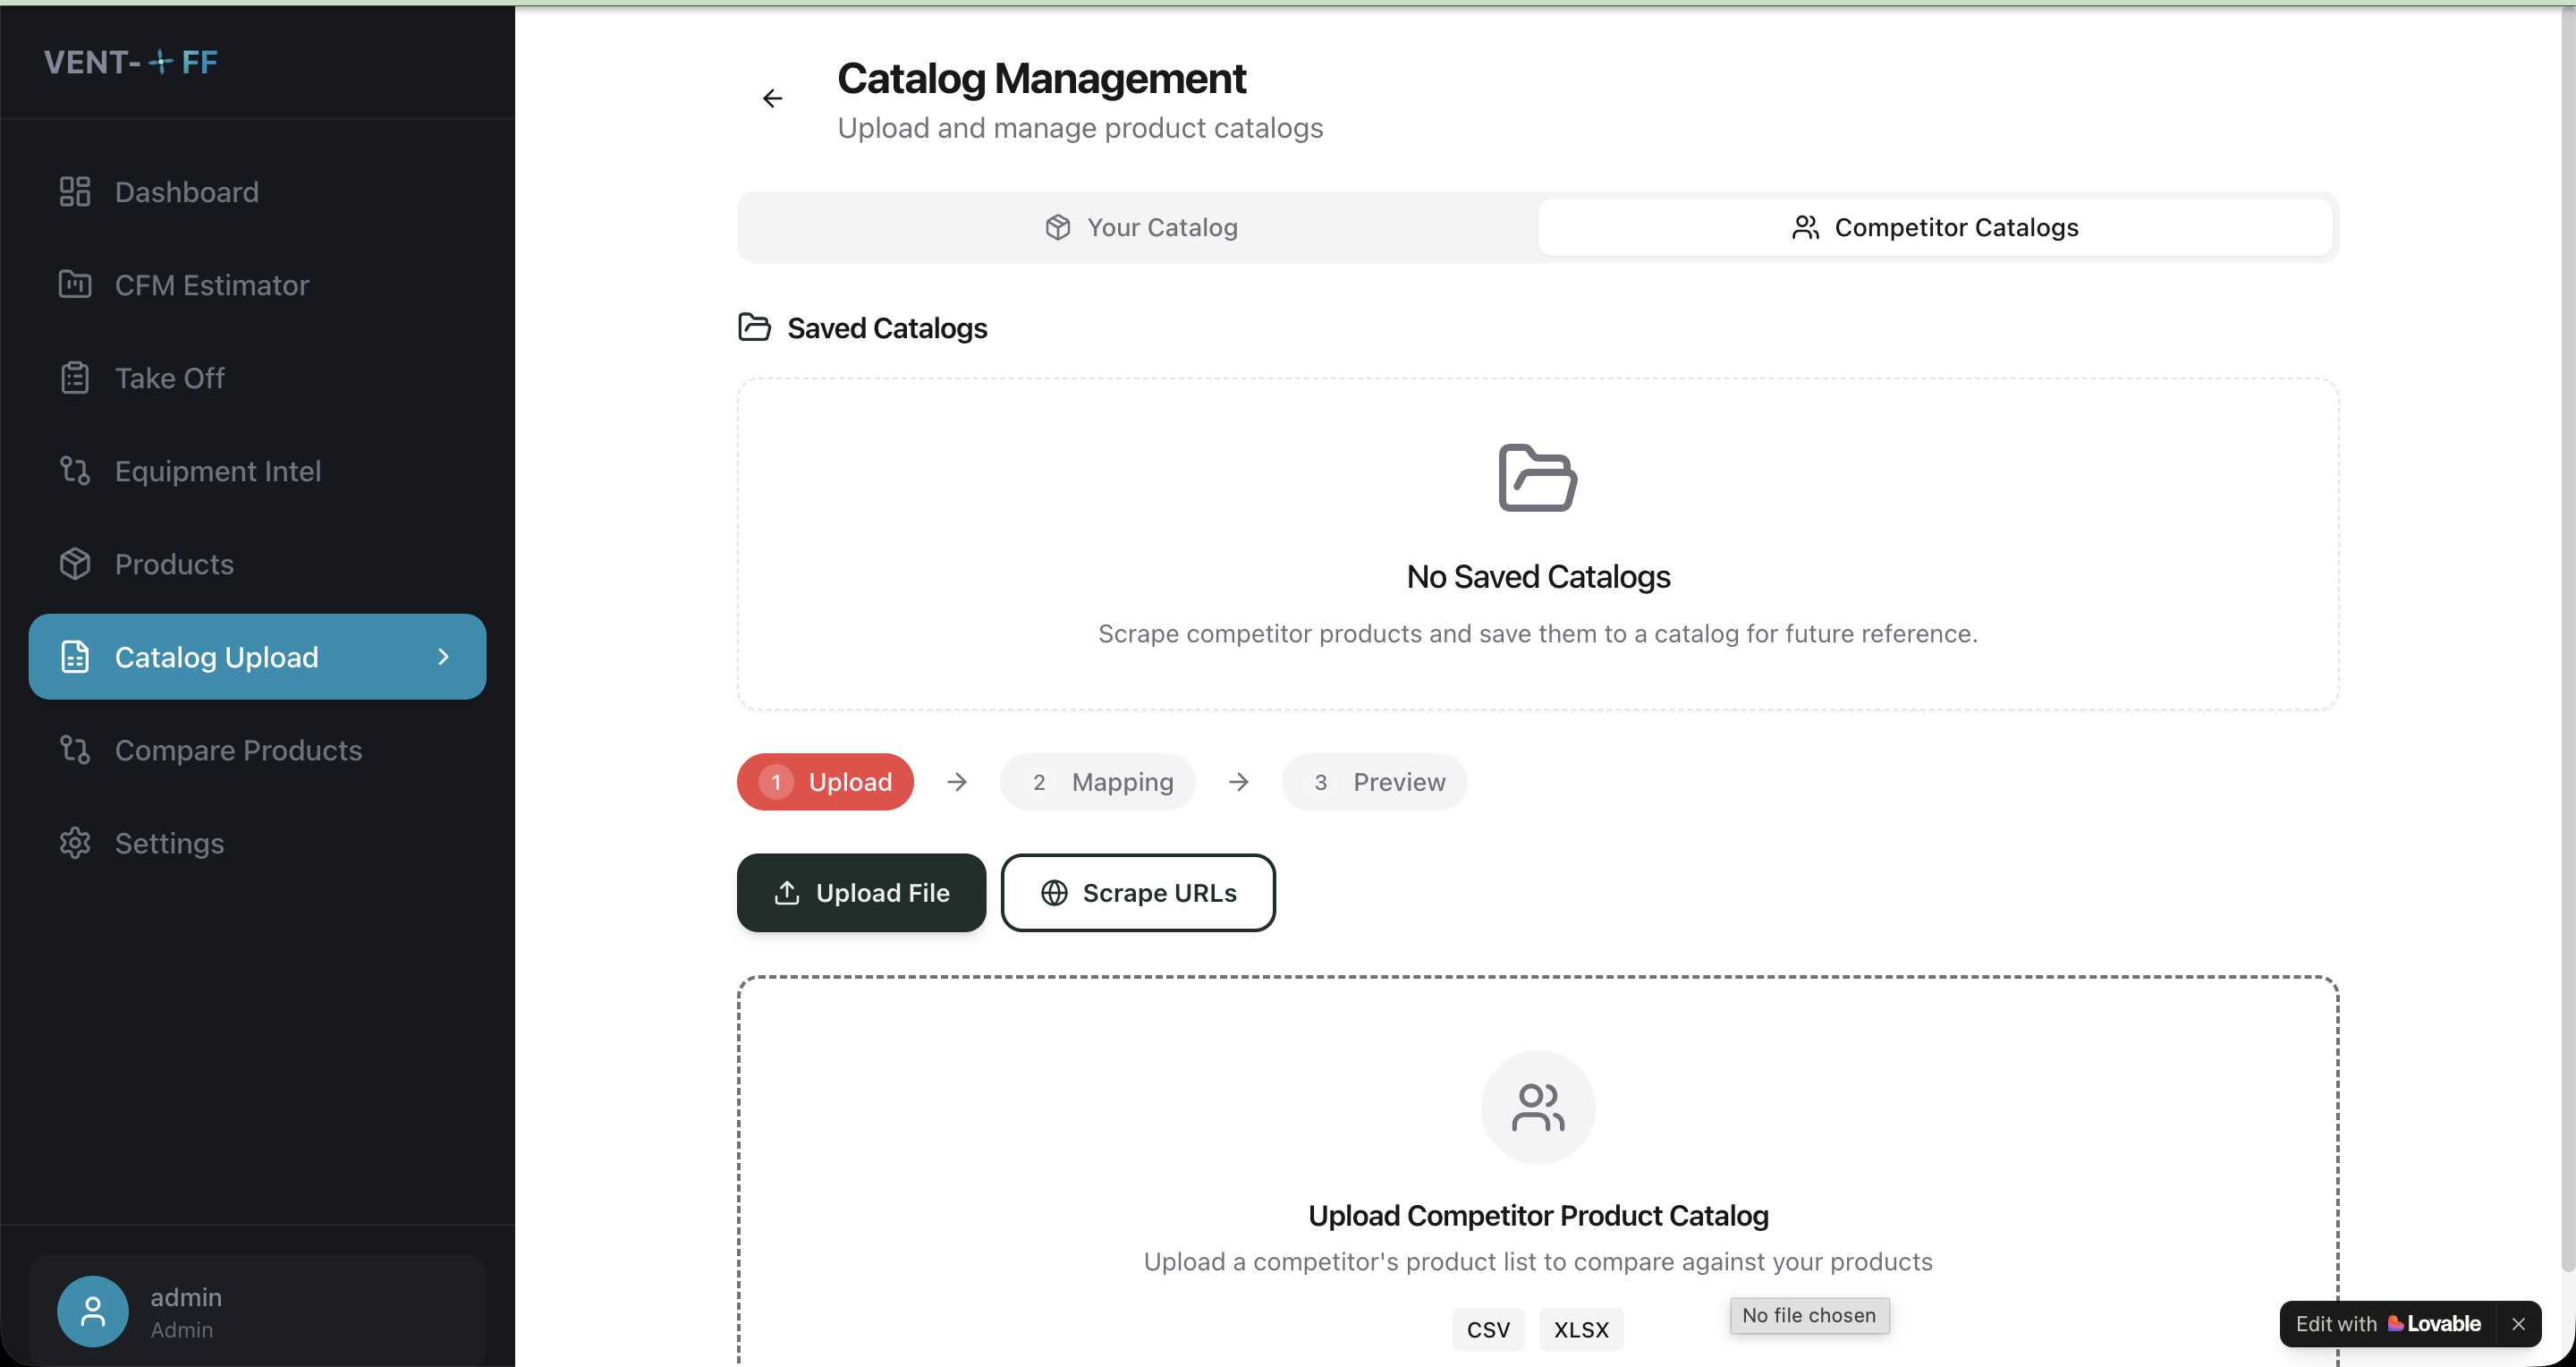Click the Compare Products sidebar icon
Screen dimensions: 2576x1367
[75, 750]
